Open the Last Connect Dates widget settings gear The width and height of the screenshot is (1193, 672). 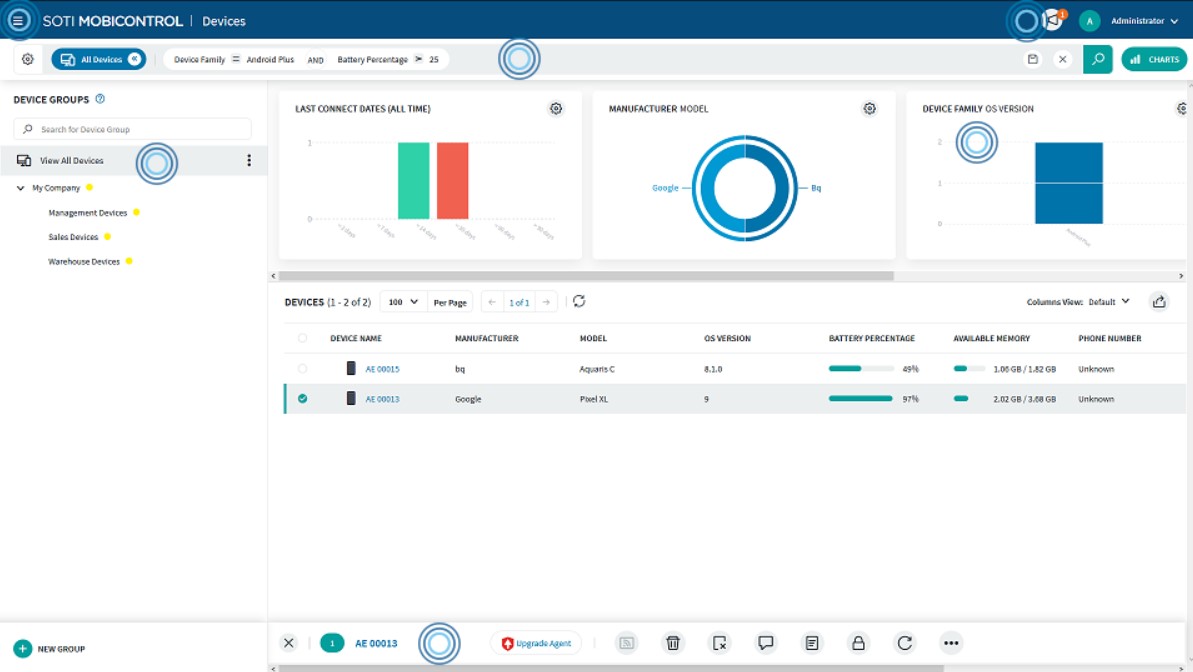[556, 108]
